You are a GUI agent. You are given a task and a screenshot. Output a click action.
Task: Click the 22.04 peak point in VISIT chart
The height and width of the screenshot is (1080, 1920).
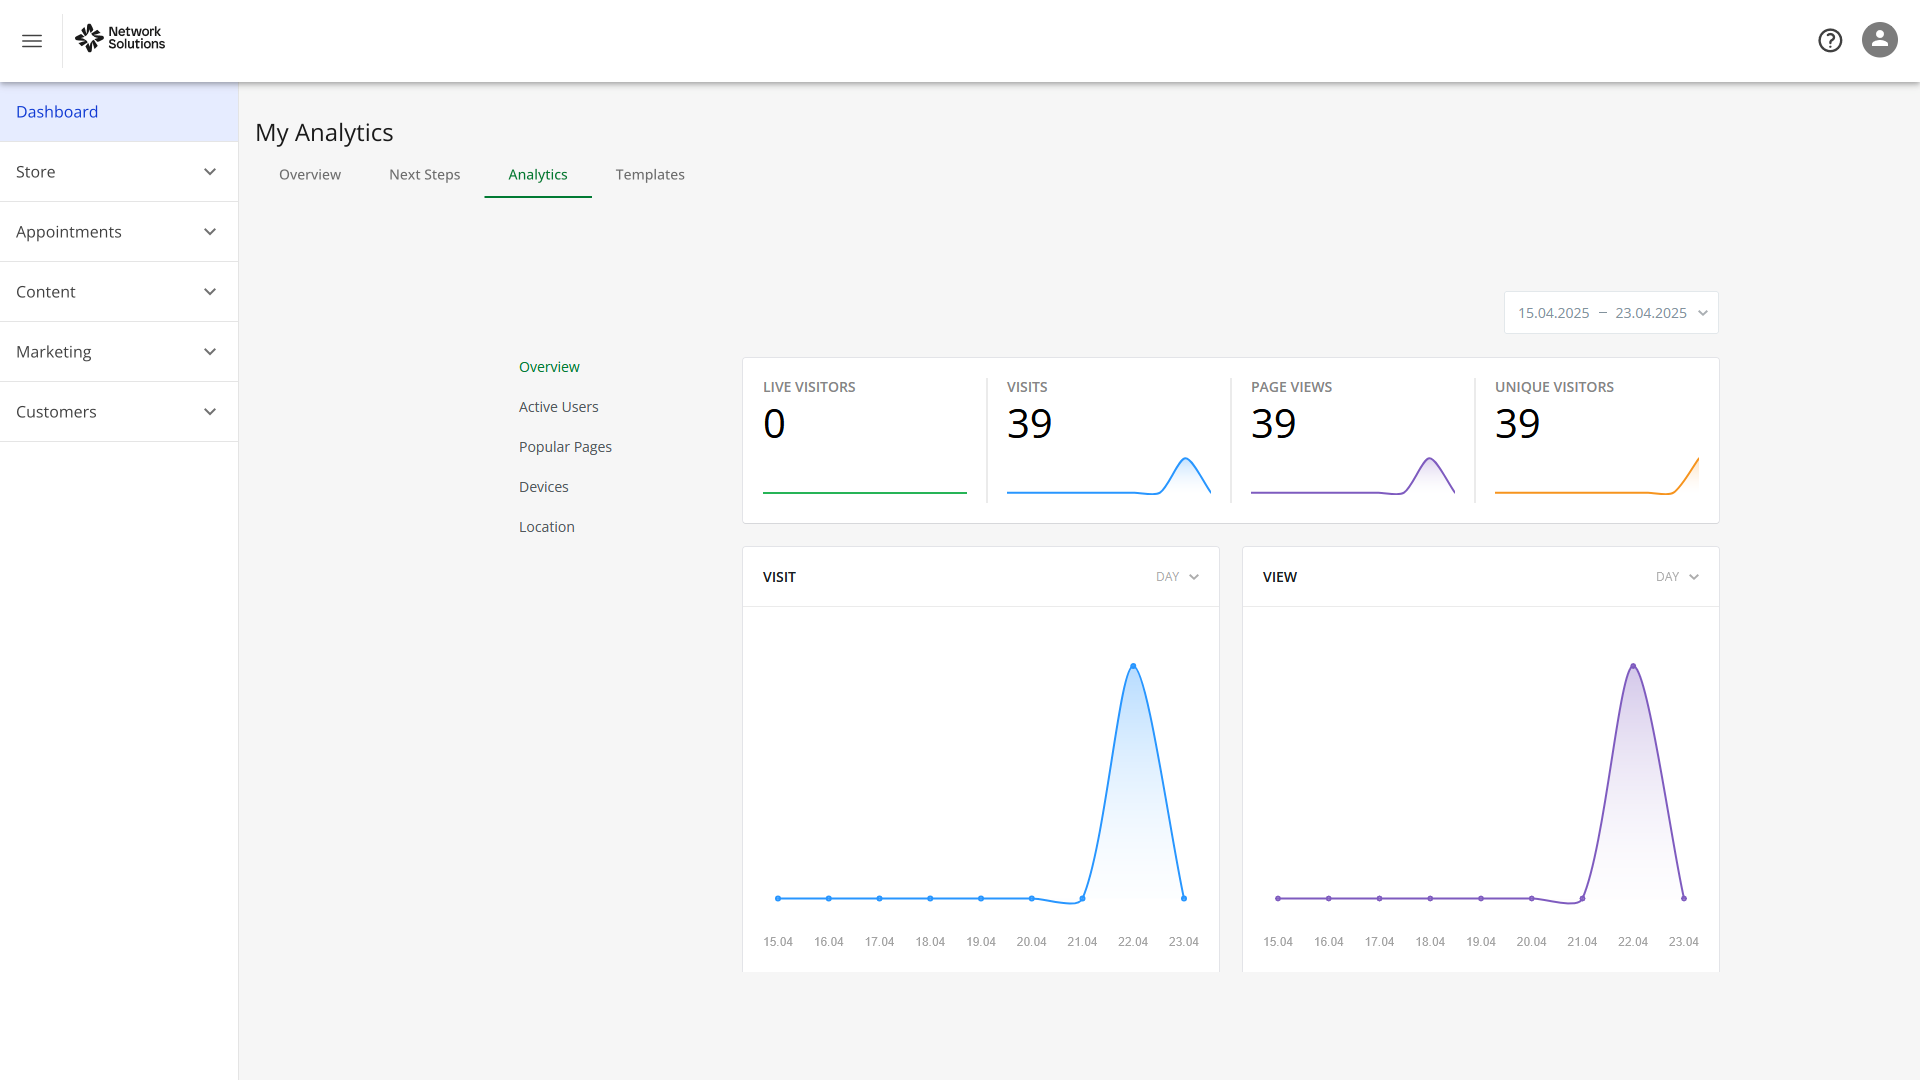point(1133,666)
